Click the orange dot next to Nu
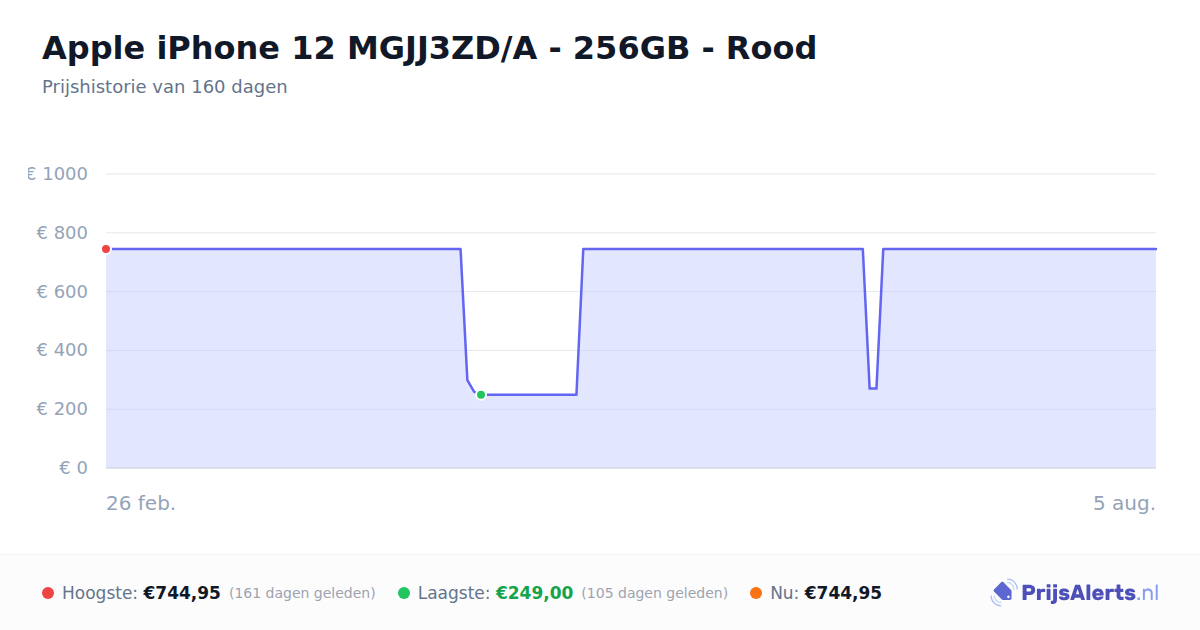1200x630 pixels. (x=756, y=593)
